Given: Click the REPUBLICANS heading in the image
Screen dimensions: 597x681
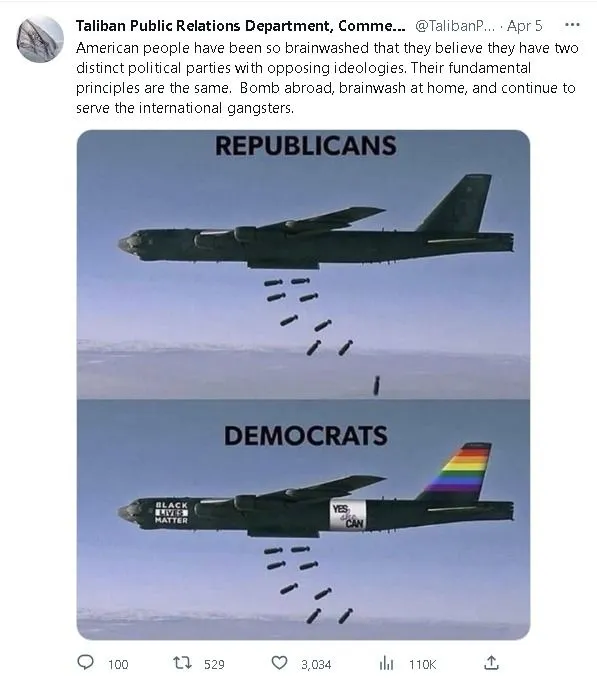Looking at the screenshot, I should (x=306, y=145).
